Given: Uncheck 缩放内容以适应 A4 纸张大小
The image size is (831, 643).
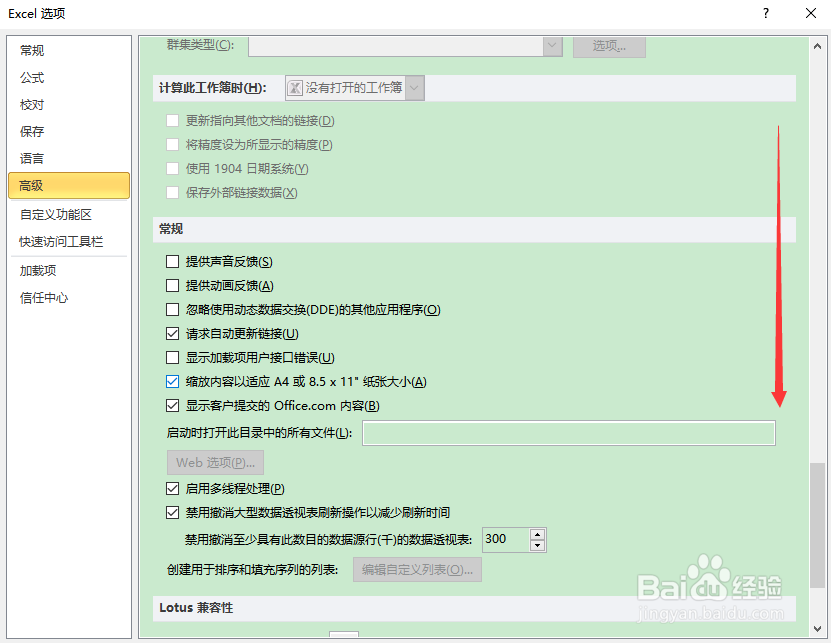Looking at the screenshot, I should pos(172,381).
